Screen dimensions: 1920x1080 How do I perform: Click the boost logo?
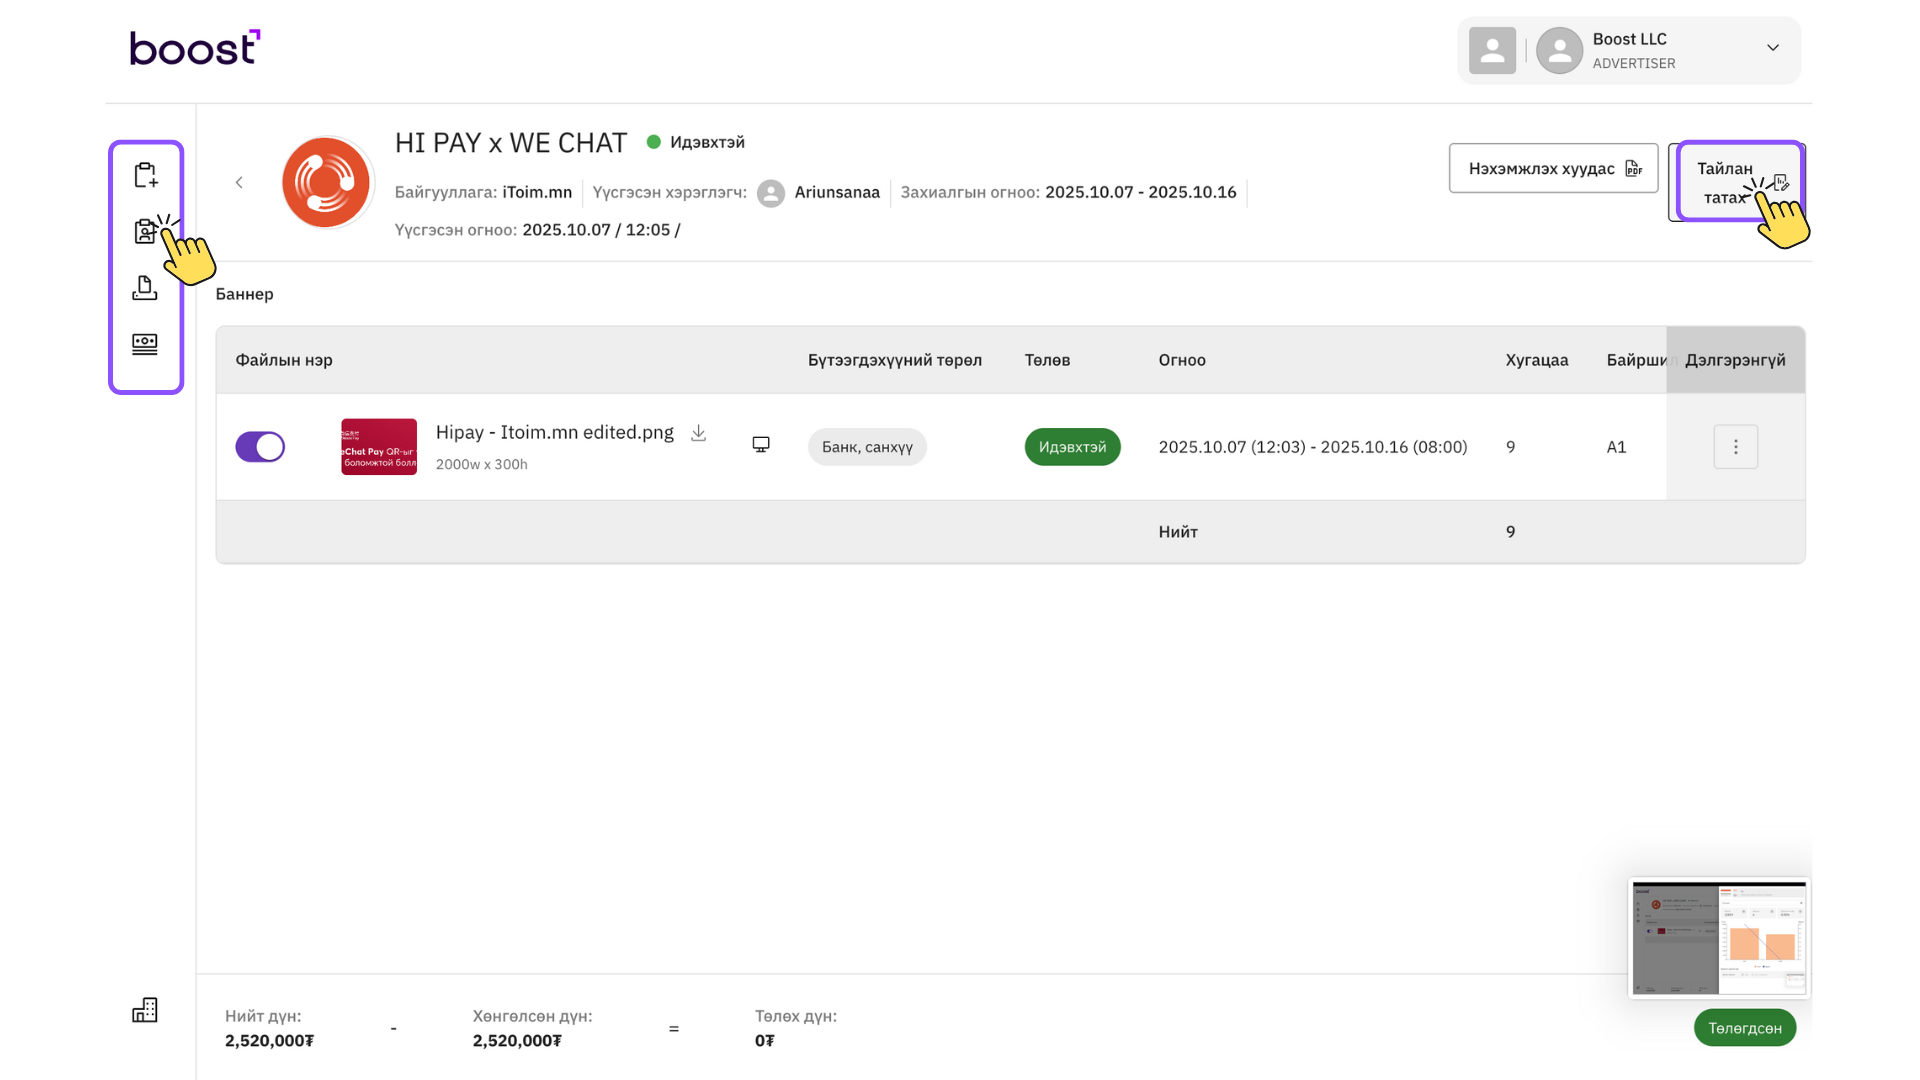(195, 48)
